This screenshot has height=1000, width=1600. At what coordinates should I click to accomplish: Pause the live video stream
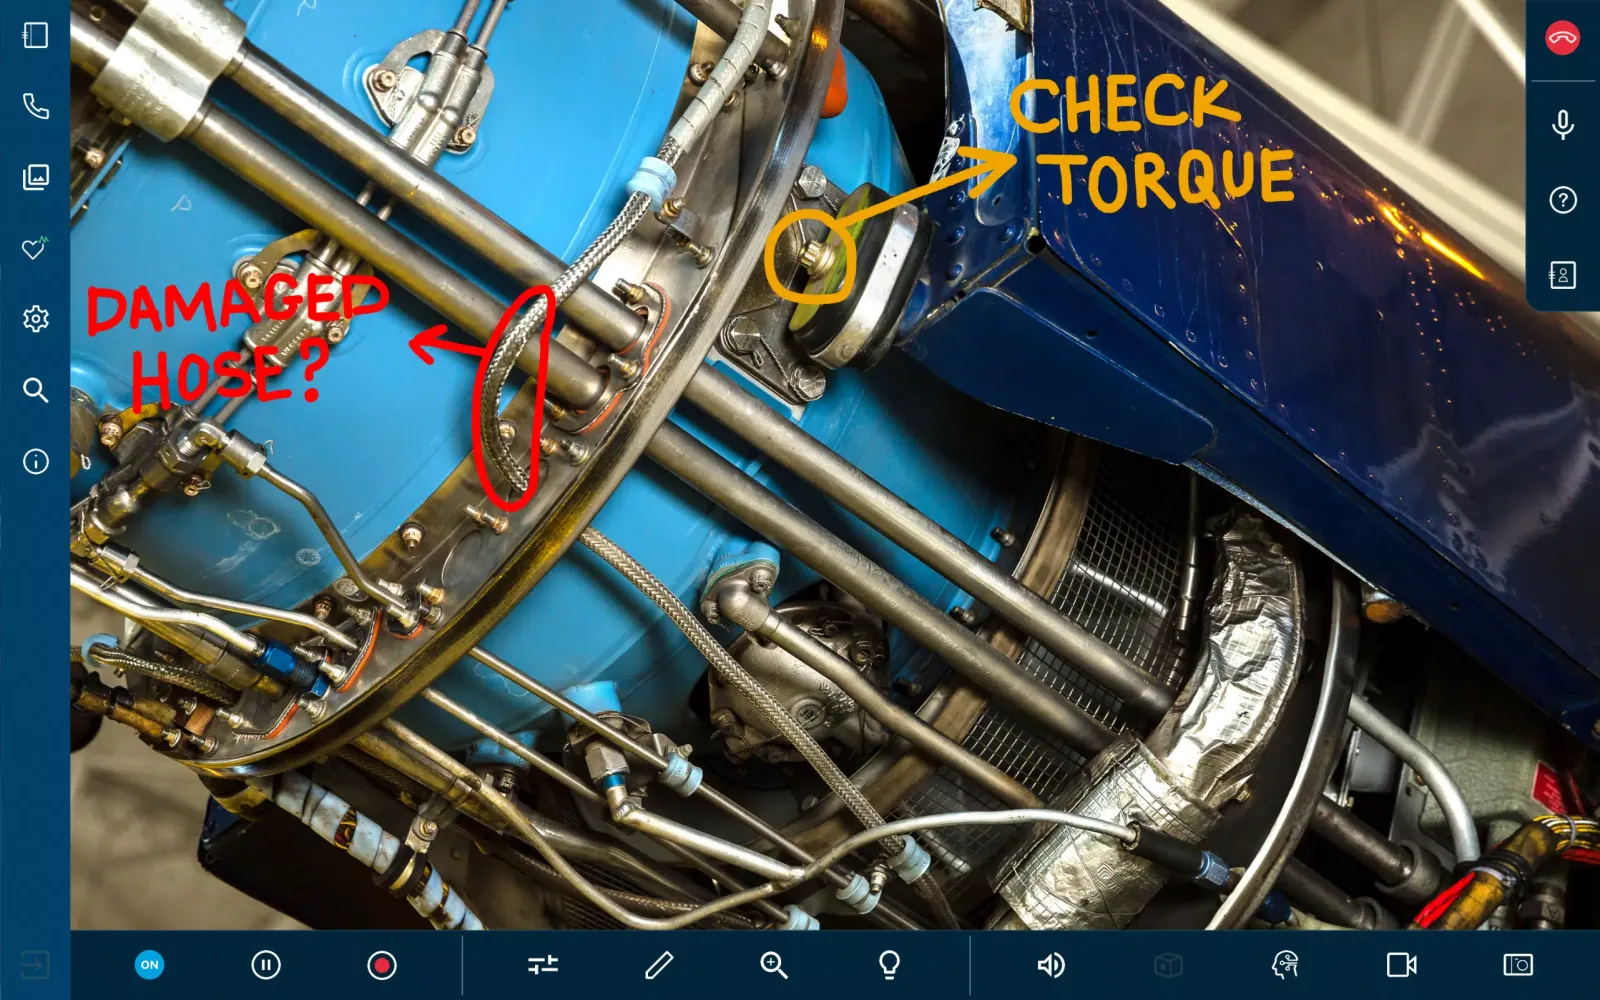266,965
